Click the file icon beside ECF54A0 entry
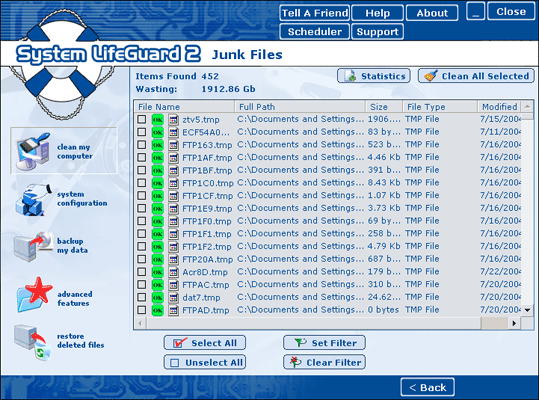Image resolution: width=539 pixels, height=400 pixels. (x=173, y=132)
